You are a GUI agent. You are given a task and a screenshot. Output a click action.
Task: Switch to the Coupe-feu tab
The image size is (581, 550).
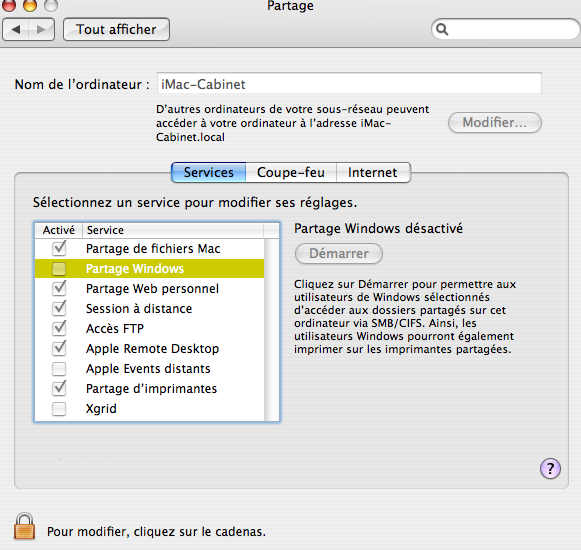click(291, 172)
